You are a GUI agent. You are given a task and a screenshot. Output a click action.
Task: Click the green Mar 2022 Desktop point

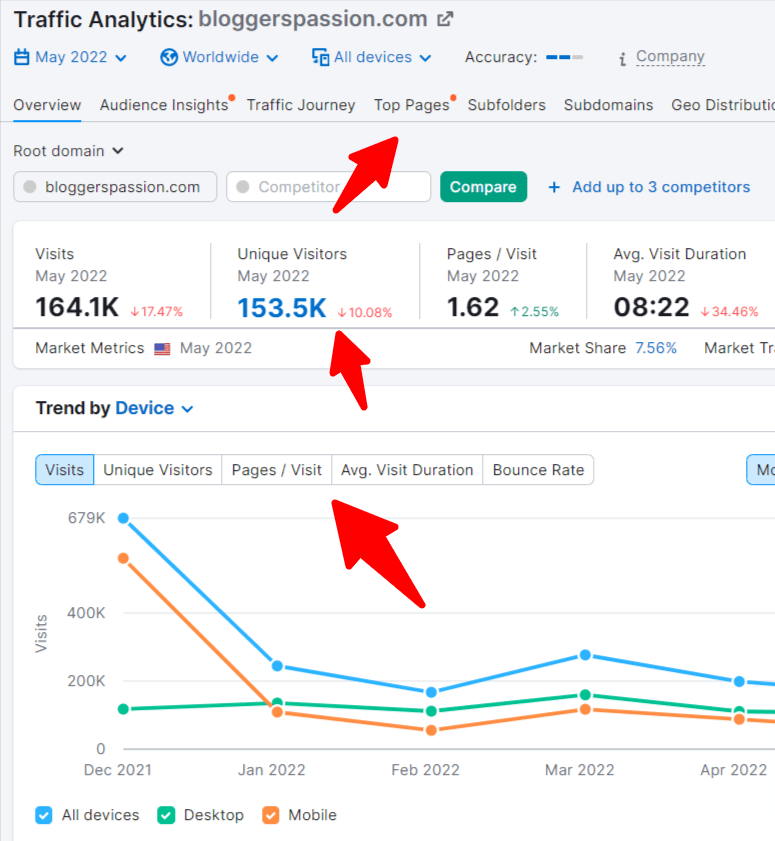(x=585, y=695)
